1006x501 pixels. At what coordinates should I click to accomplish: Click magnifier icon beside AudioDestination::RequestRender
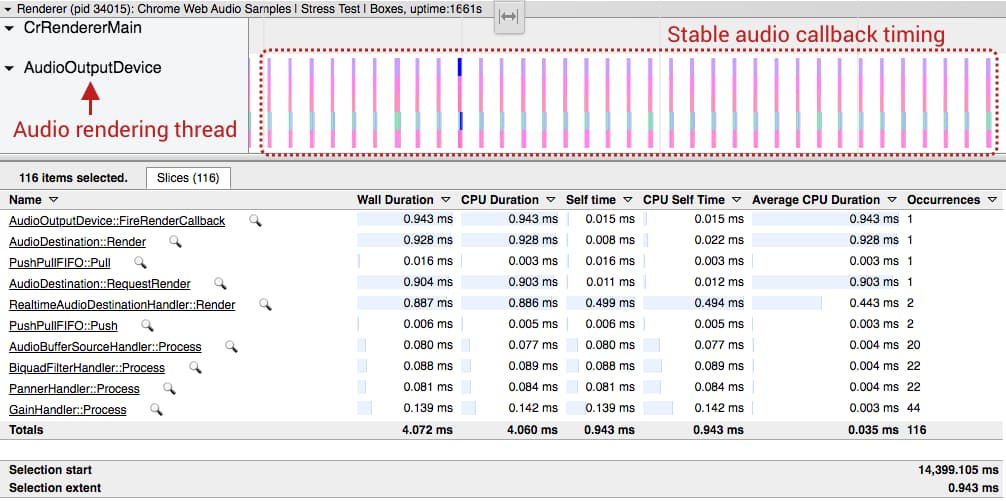[x=220, y=284]
